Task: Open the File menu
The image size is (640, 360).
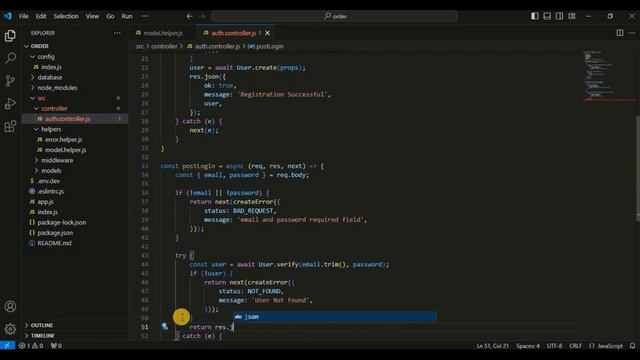Action: pyautogui.click(x=24, y=16)
